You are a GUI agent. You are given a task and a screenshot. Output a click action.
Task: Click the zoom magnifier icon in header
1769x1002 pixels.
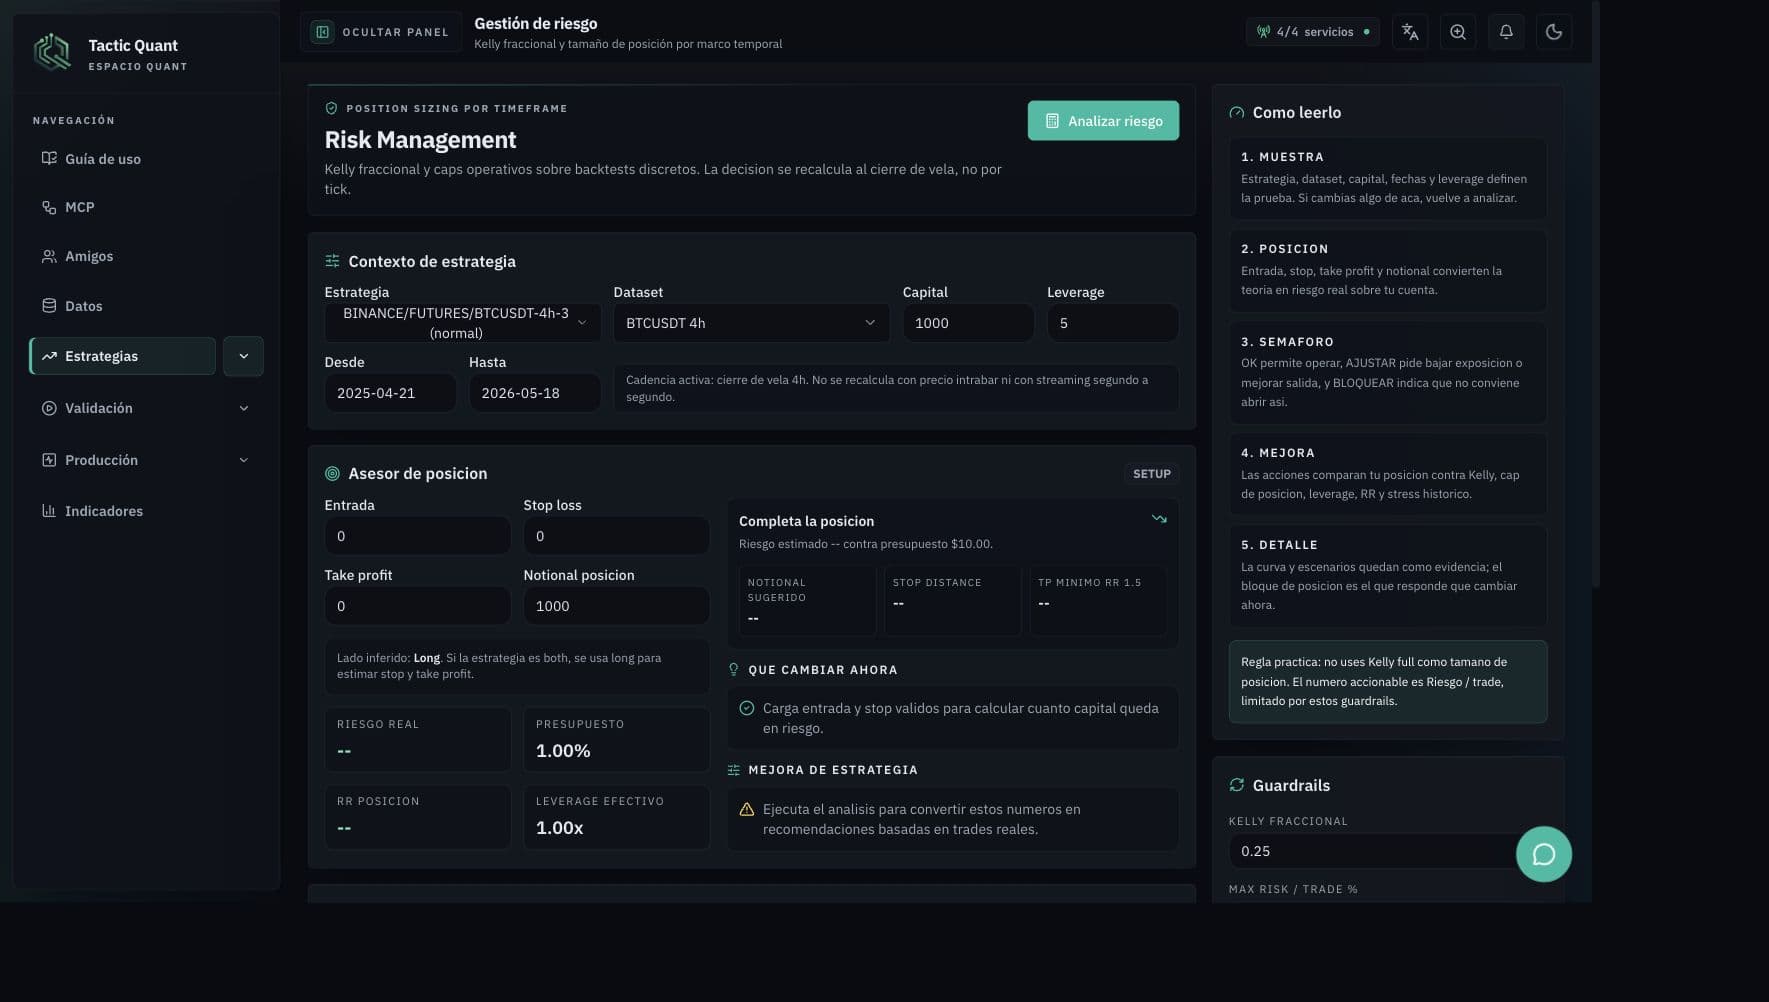[1458, 32]
